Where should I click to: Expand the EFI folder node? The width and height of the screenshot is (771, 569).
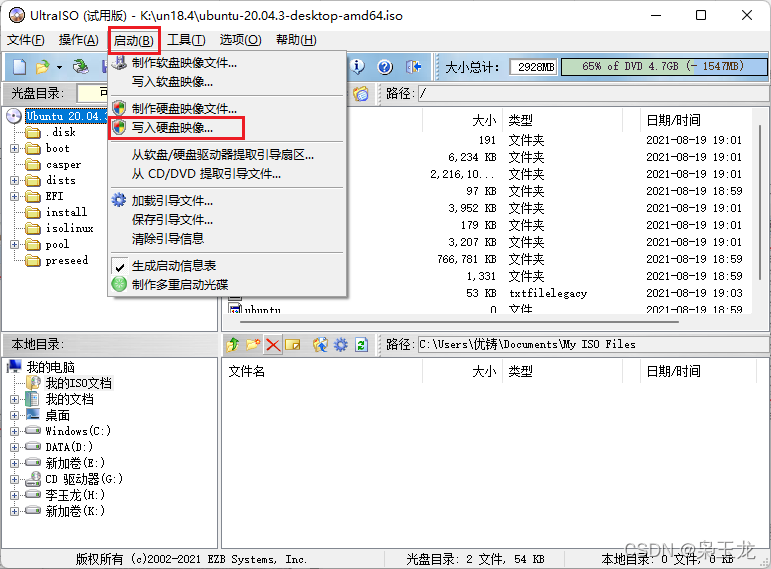pos(14,196)
